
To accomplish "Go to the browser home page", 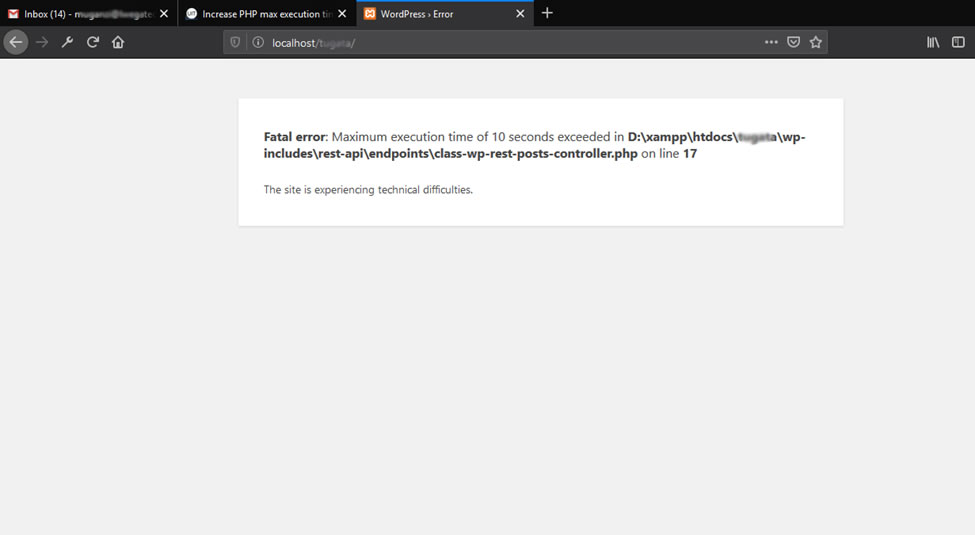I will pyautogui.click(x=118, y=42).
